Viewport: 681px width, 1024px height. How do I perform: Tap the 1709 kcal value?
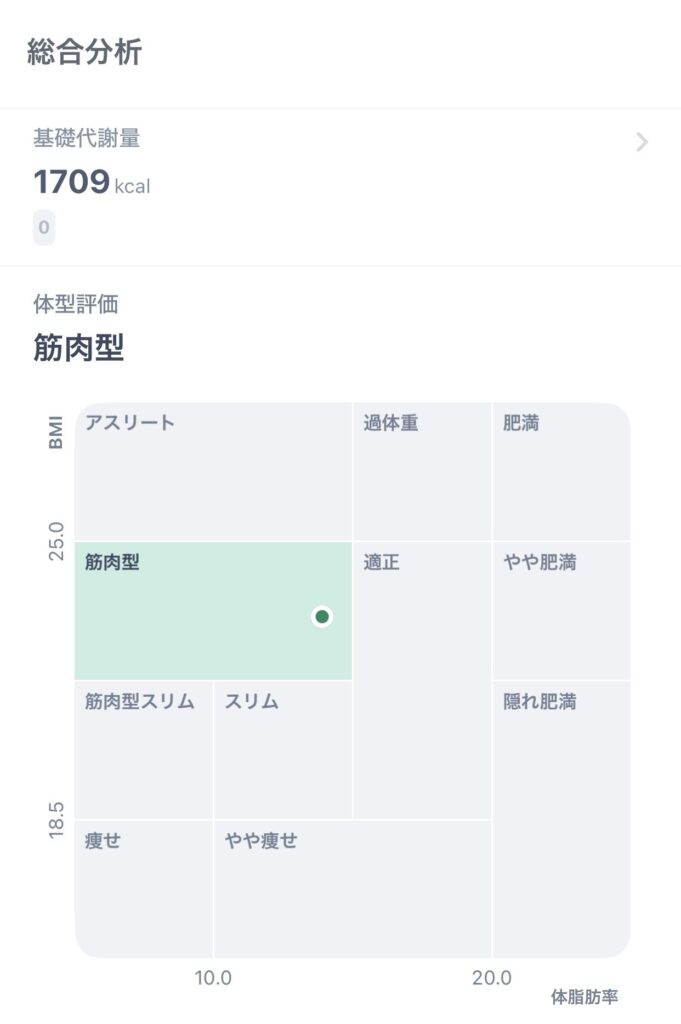point(91,182)
